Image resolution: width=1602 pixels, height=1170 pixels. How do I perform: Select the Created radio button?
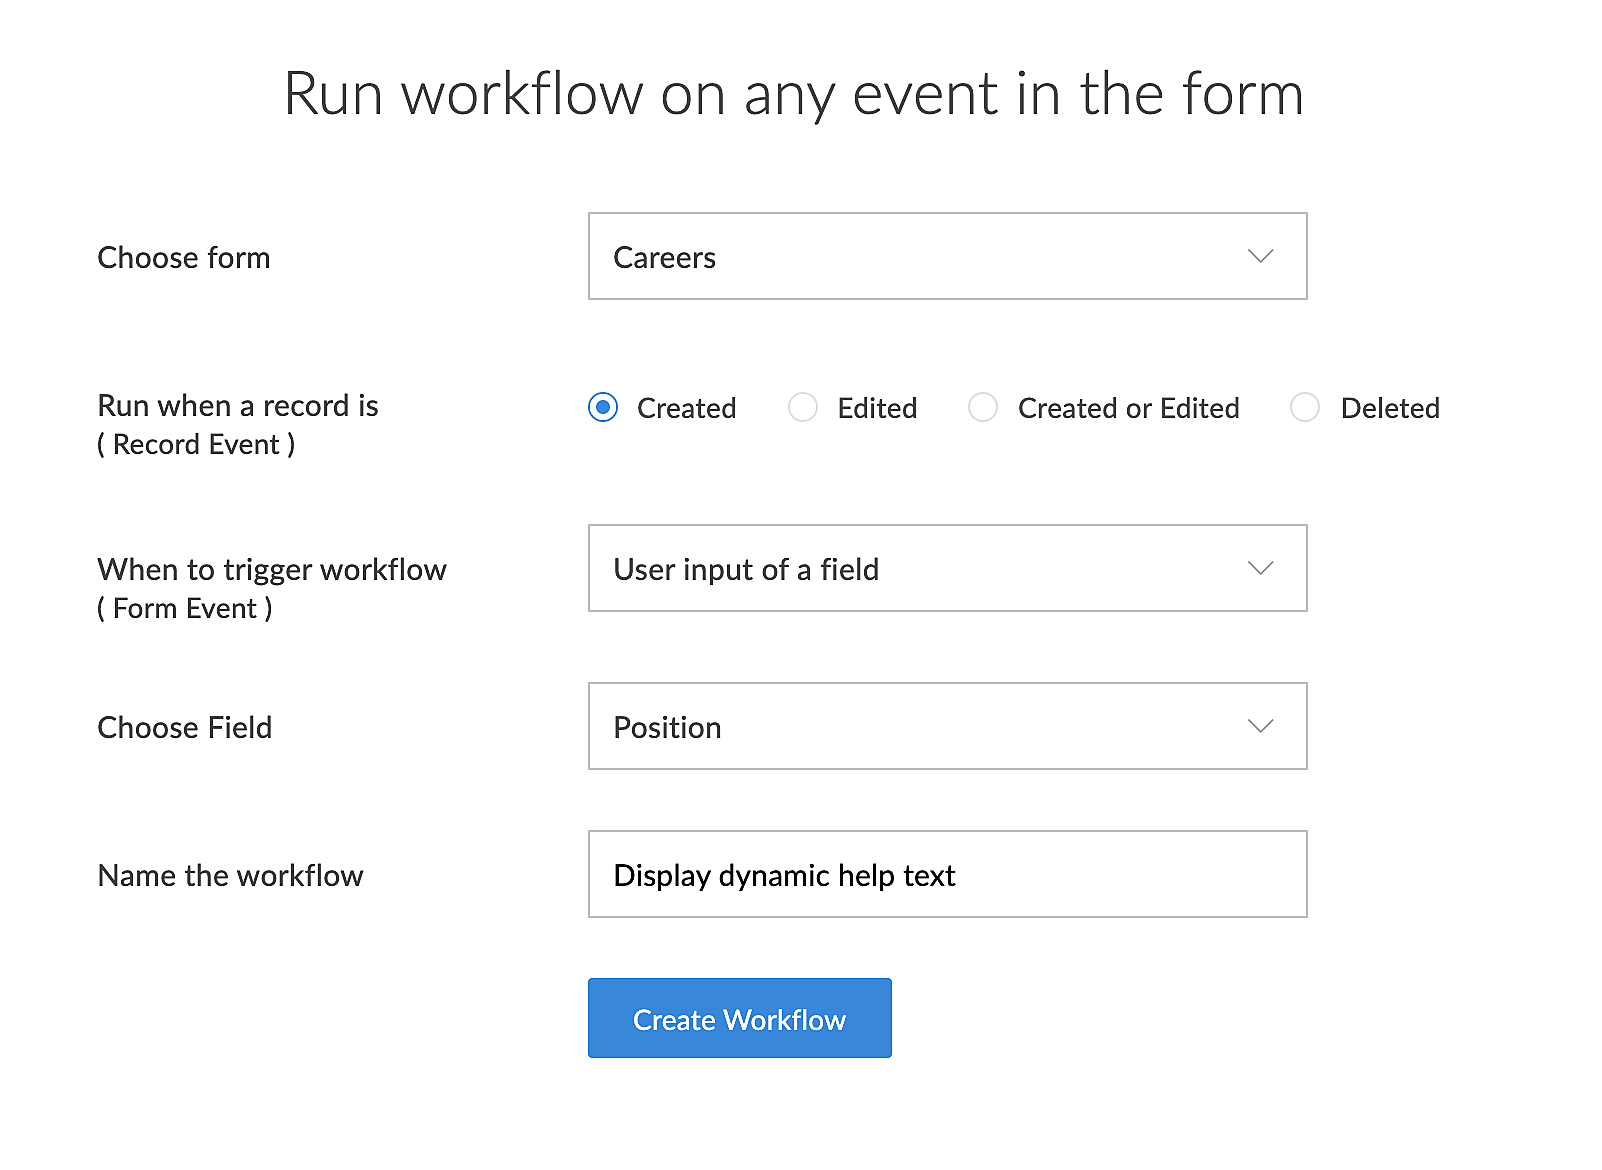(603, 408)
